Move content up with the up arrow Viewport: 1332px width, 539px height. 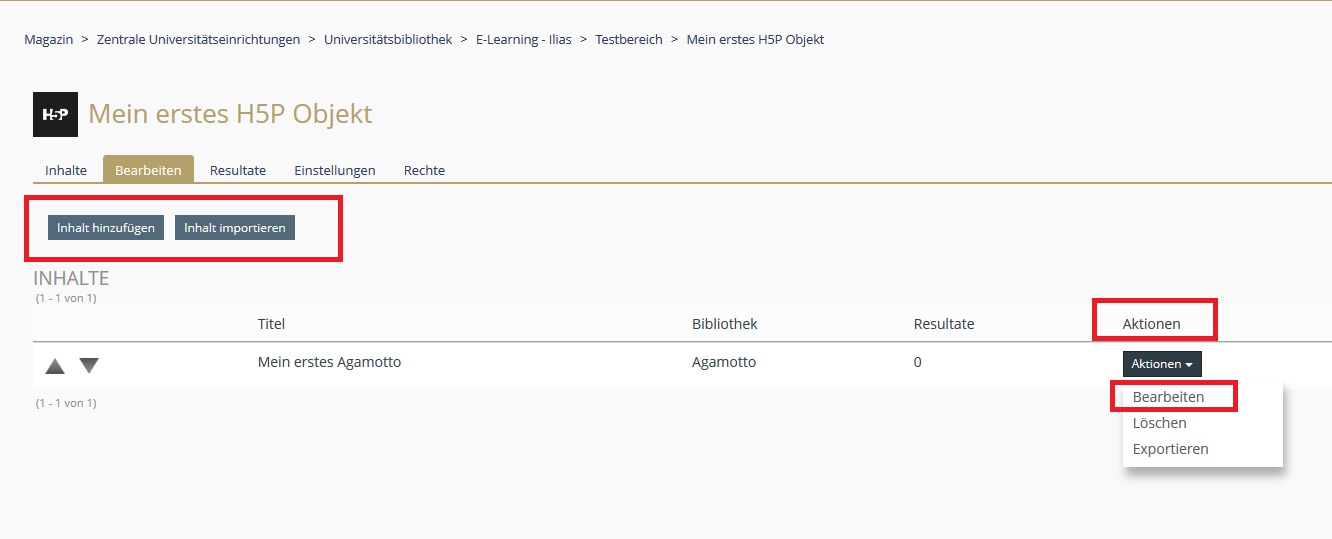[55, 366]
